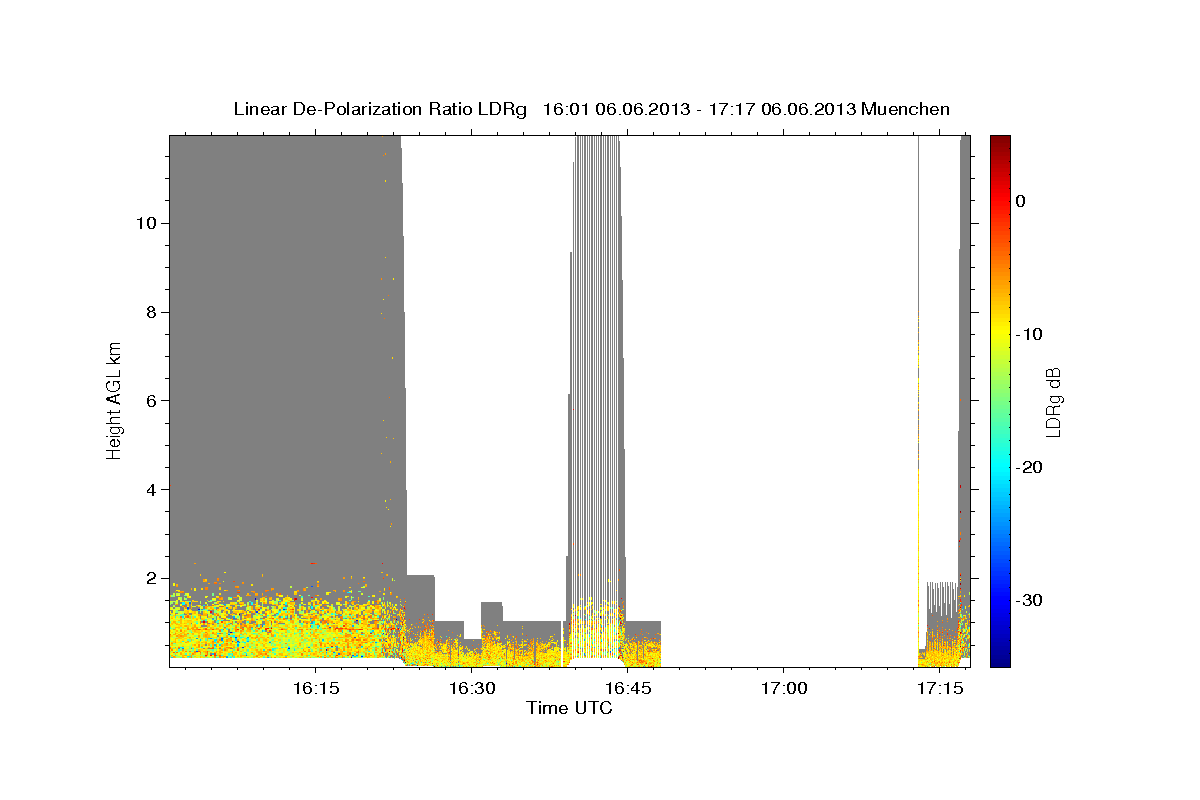1200x800 pixels.
Task: Click the 16:30 time tick label
Action: 471,689
